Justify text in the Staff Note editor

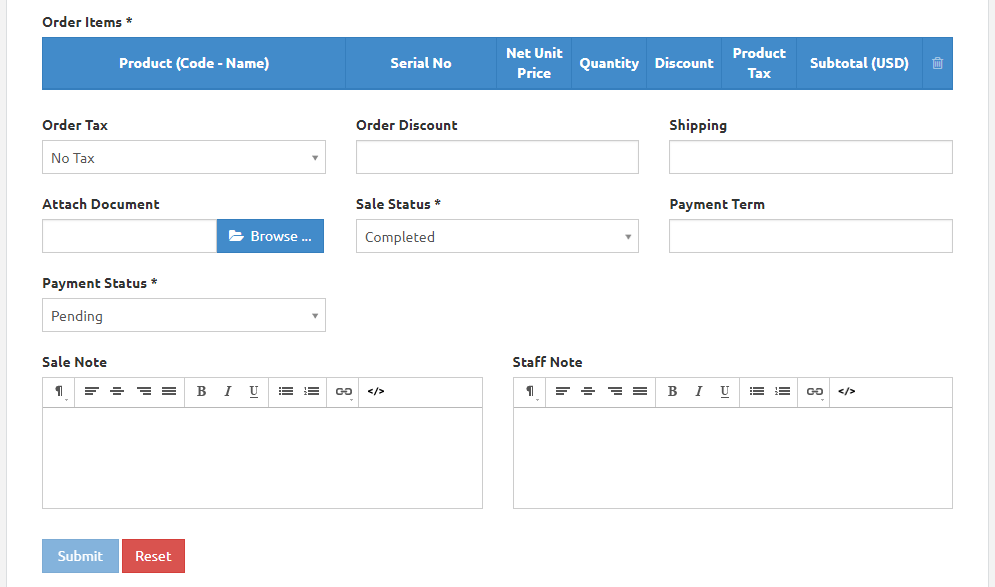(640, 391)
